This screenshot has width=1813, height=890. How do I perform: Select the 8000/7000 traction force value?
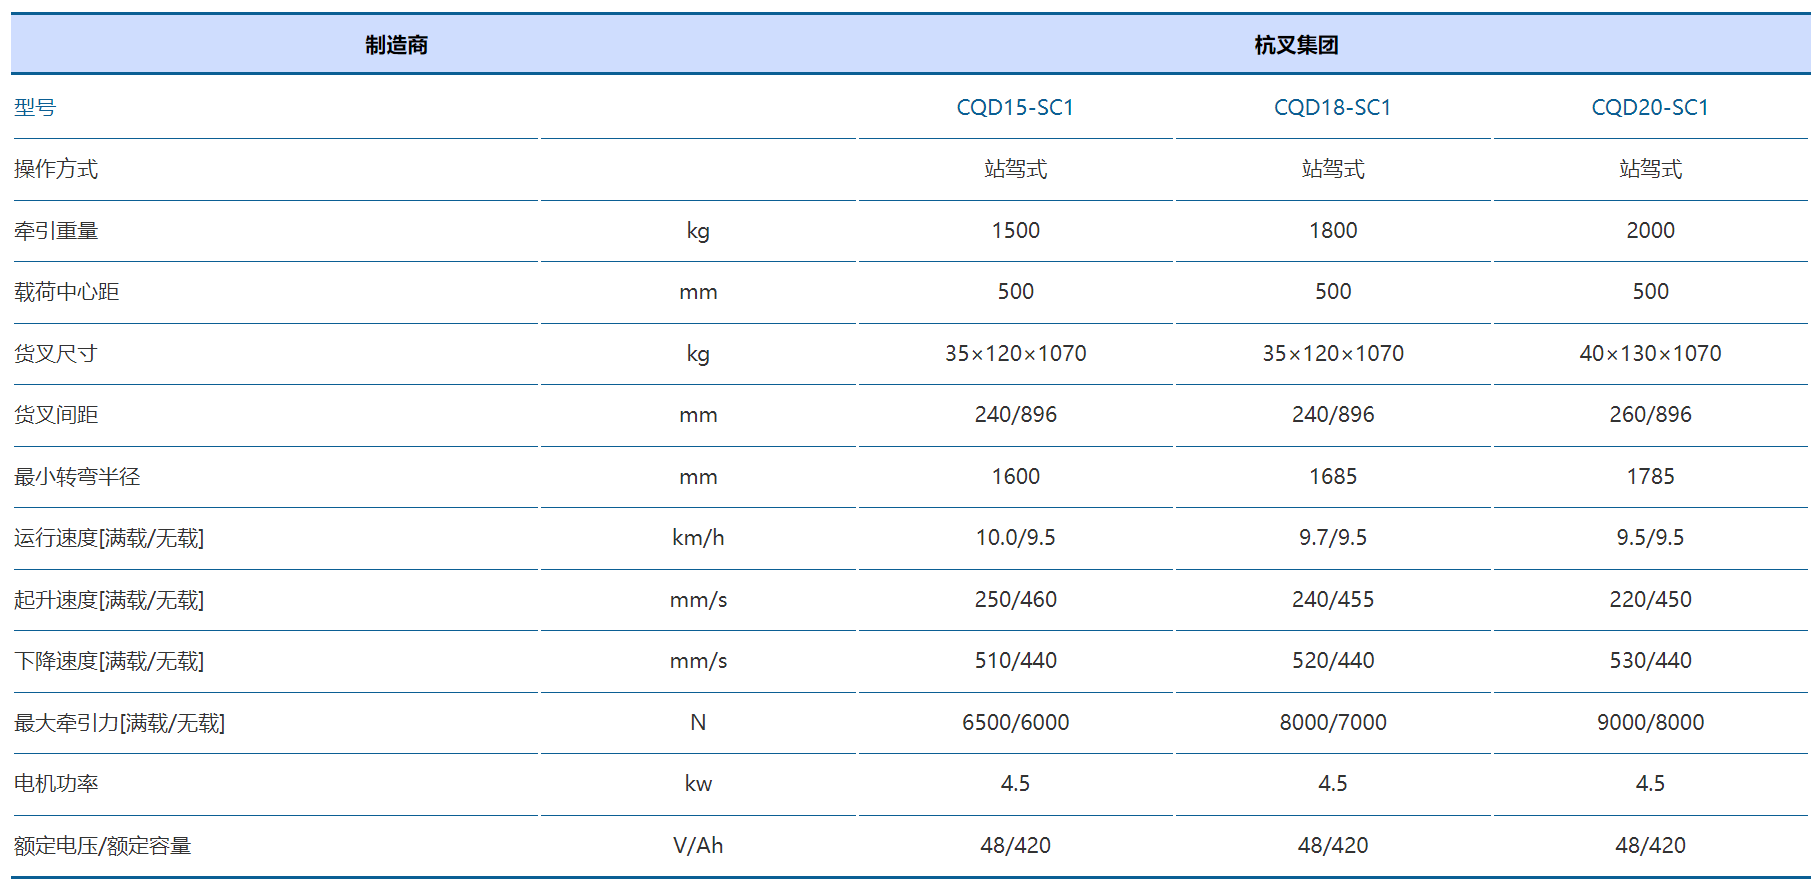coord(1332,723)
